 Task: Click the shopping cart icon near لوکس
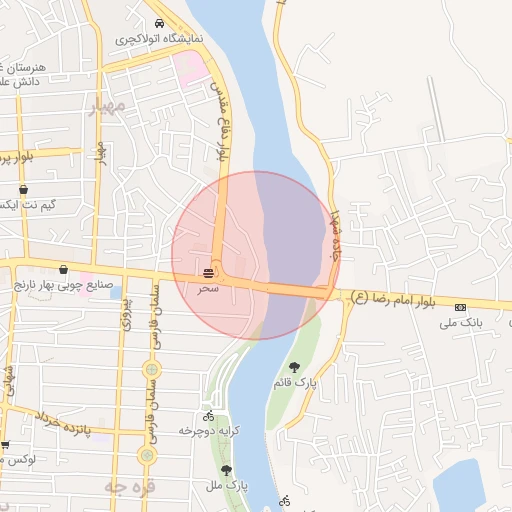(5, 445)
